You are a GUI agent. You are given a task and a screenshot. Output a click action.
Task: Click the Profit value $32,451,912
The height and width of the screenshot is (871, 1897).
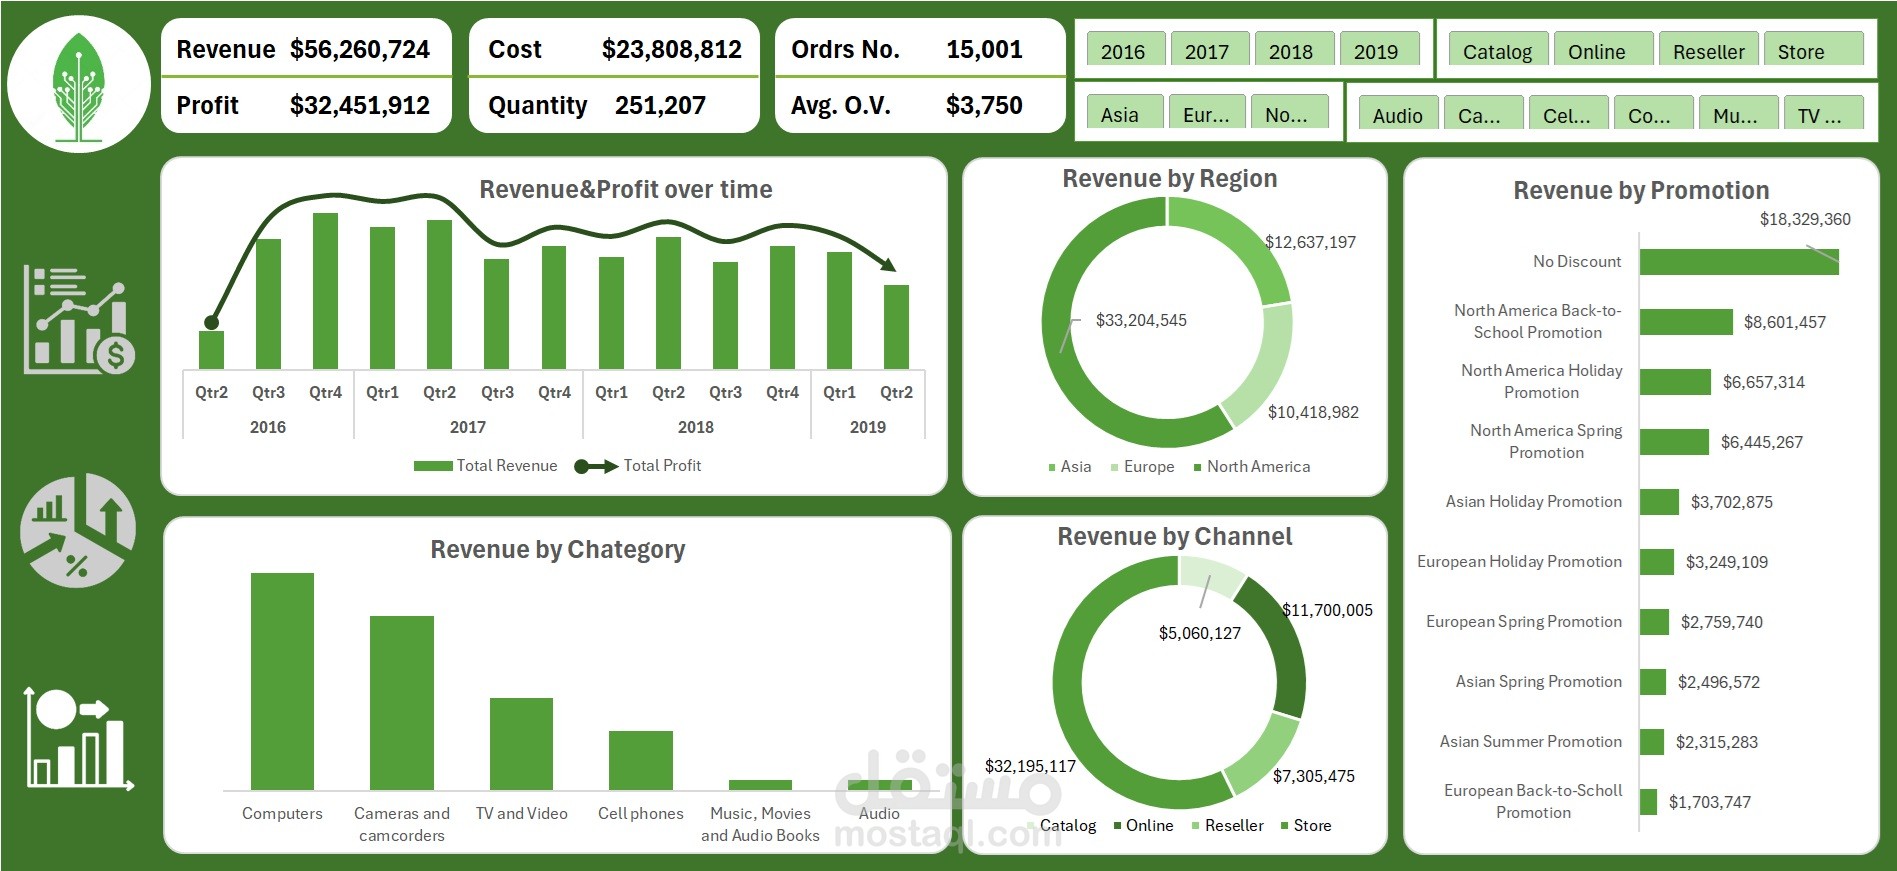(360, 105)
